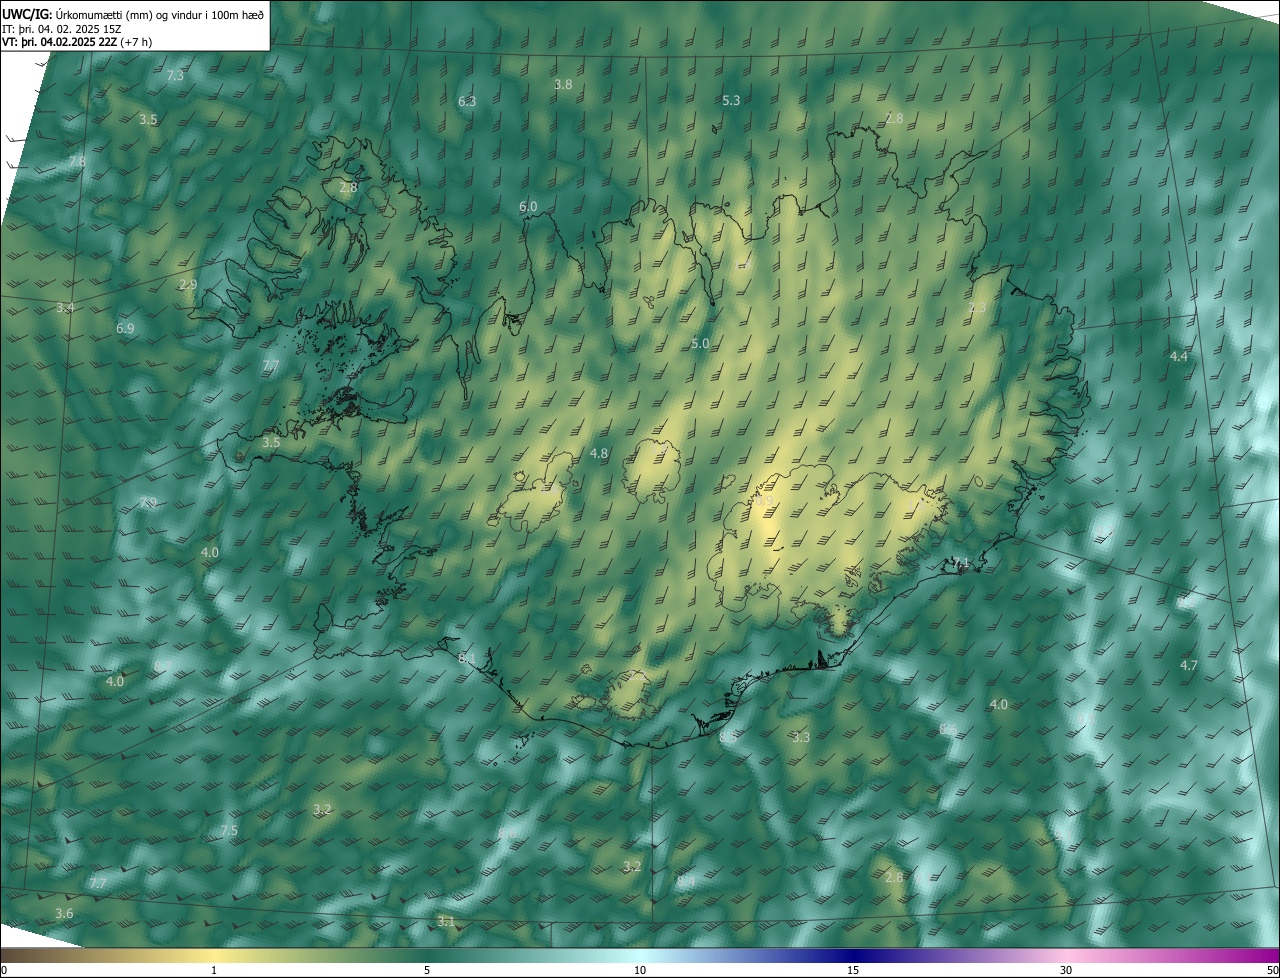Click the IT initialization time 15Z line
This screenshot has width=1280, height=978.
tap(62, 28)
